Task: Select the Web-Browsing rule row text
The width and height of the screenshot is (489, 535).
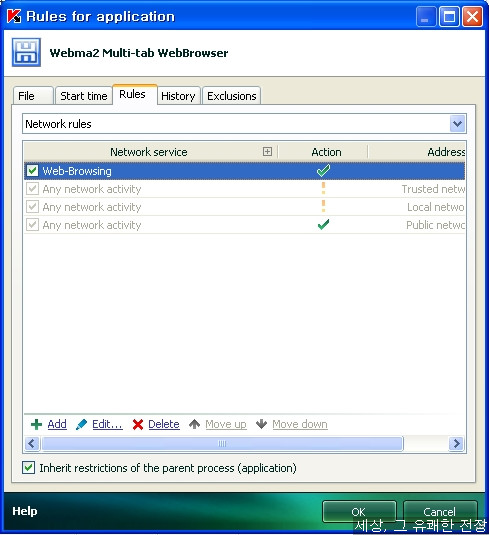Action: pyautogui.click(x=77, y=171)
